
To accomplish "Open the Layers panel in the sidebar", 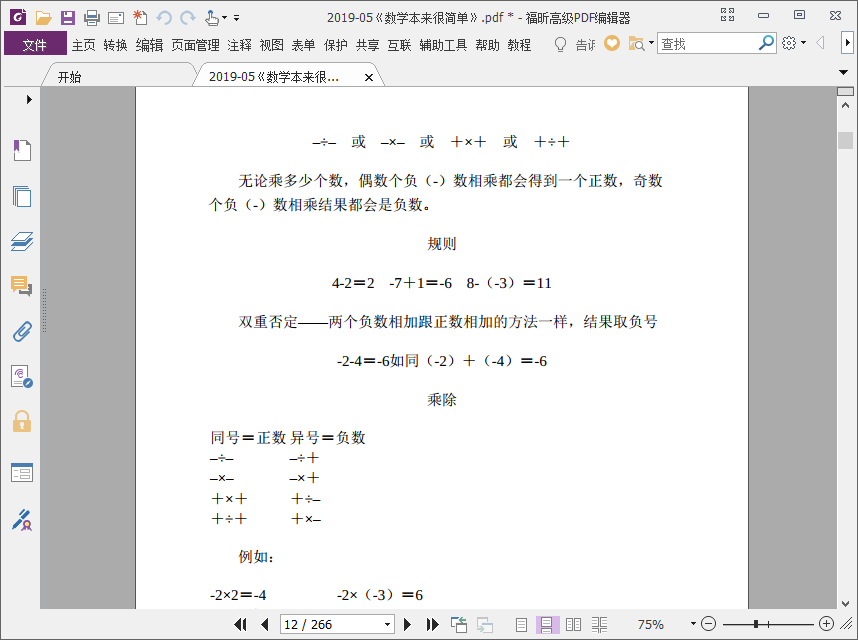I will (x=22, y=241).
